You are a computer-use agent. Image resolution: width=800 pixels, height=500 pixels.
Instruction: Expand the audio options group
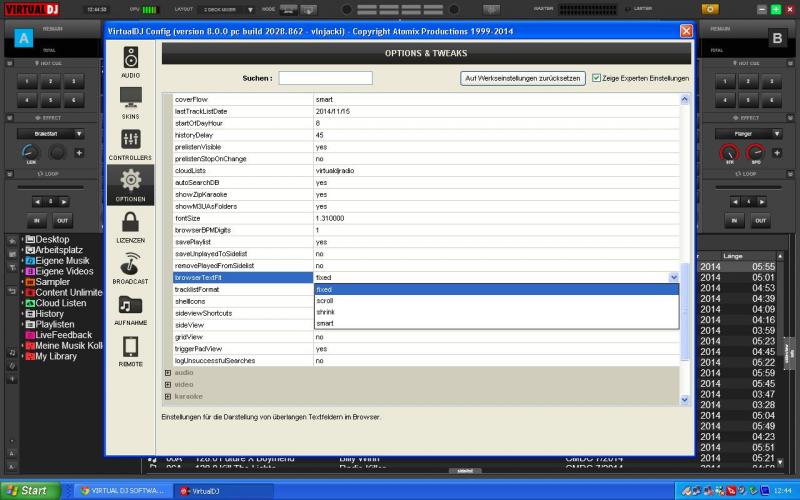click(x=167, y=372)
